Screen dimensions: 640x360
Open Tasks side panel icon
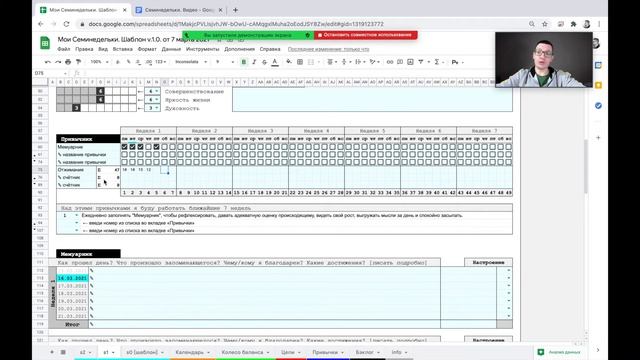click(x=598, y=106)
